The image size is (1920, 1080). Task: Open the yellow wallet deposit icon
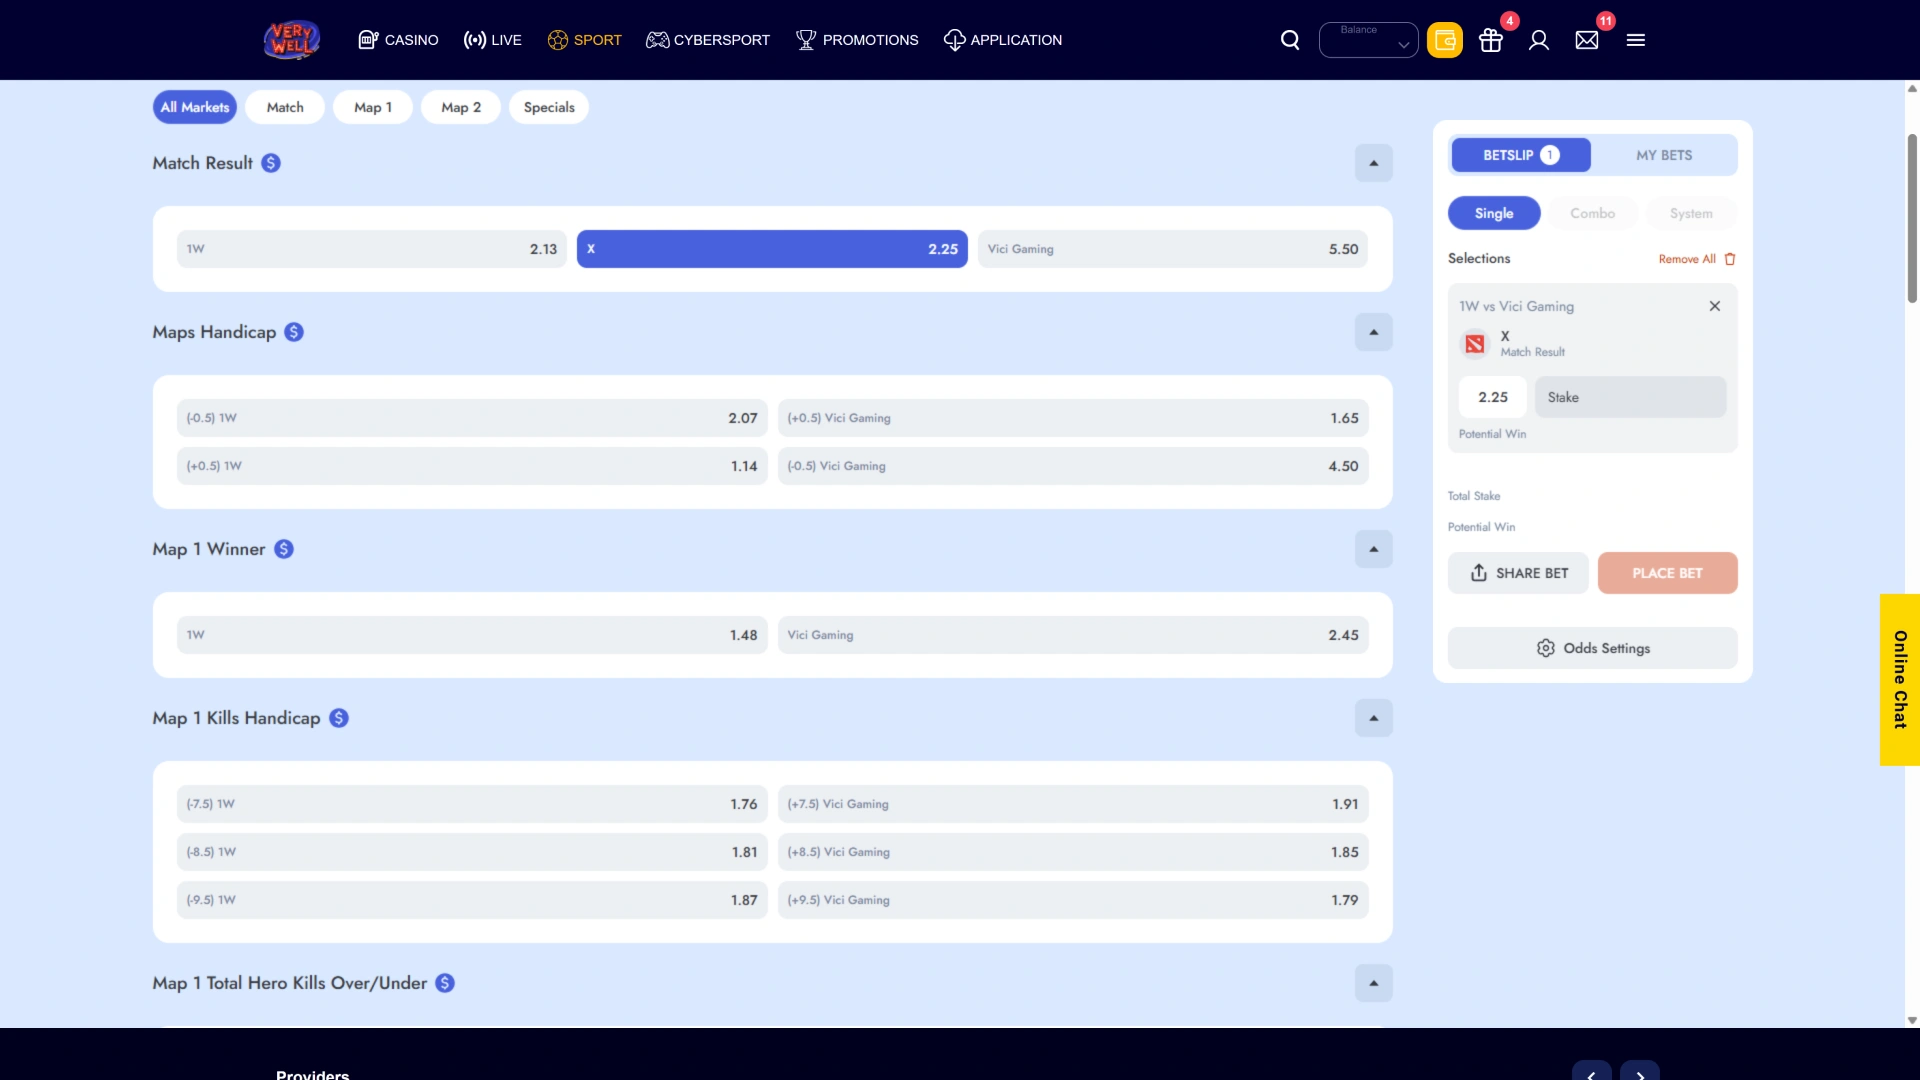point(1444,40)
